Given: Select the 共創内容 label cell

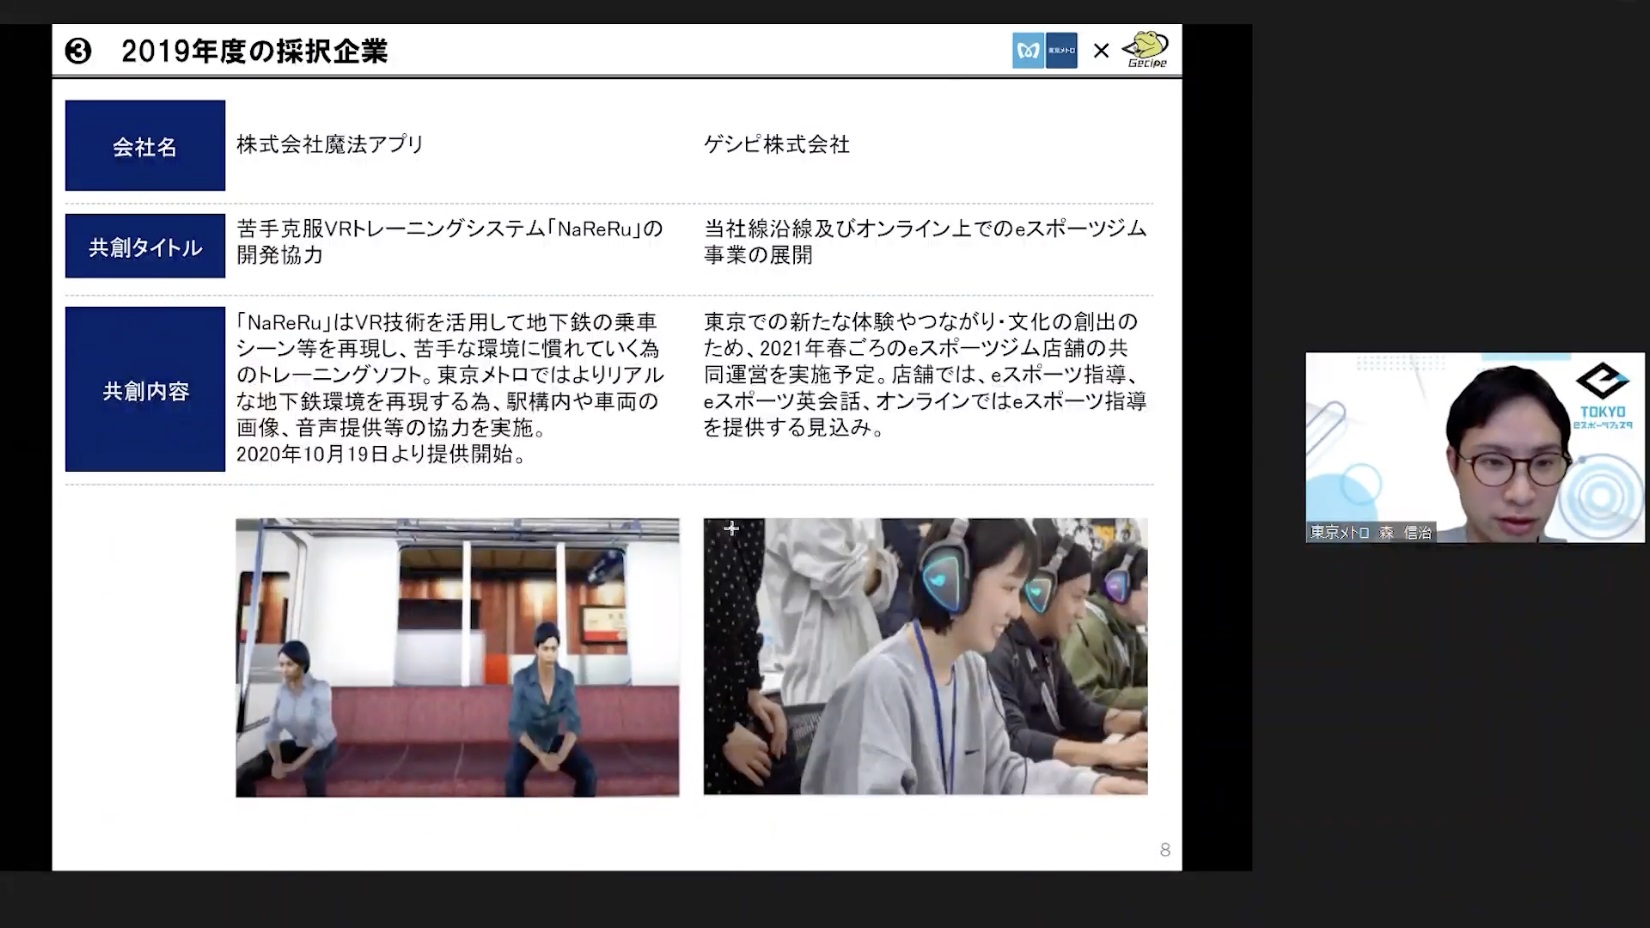Looking at the screenshot, I should click(145, 390).
